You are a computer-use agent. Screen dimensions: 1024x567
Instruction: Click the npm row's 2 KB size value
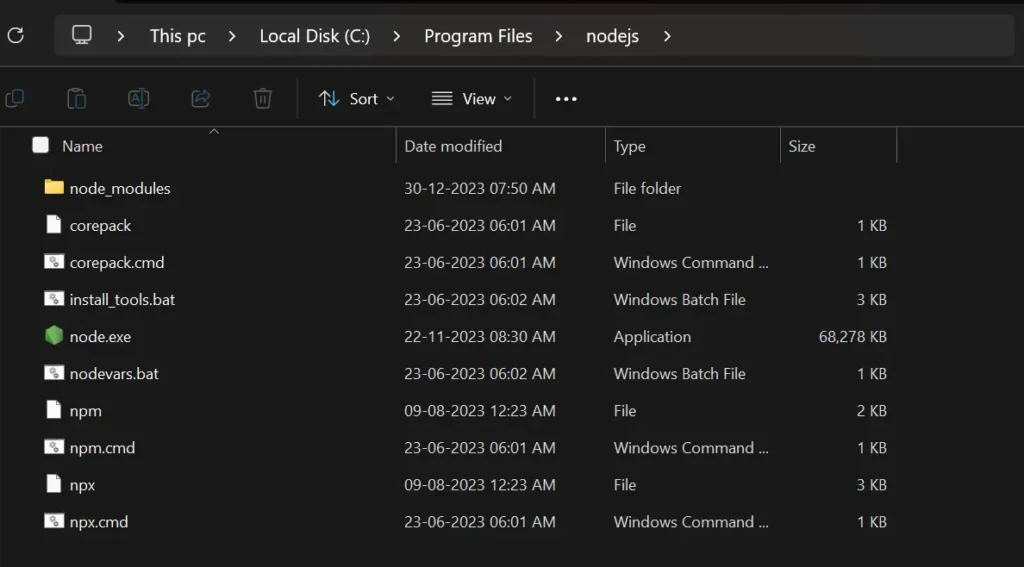point(872,411)
